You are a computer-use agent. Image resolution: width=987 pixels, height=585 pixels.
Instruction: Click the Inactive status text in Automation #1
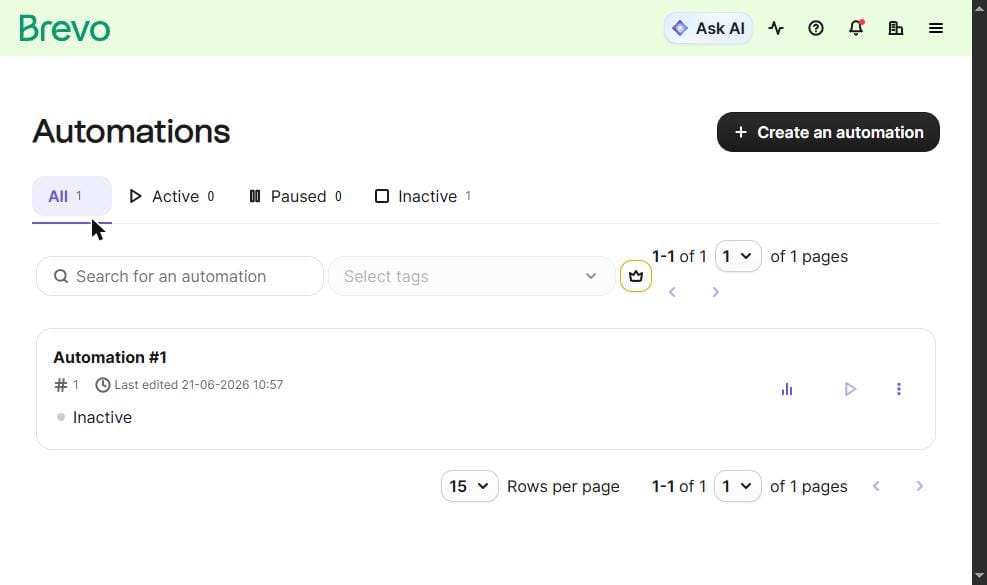click(x=102, y=417)
